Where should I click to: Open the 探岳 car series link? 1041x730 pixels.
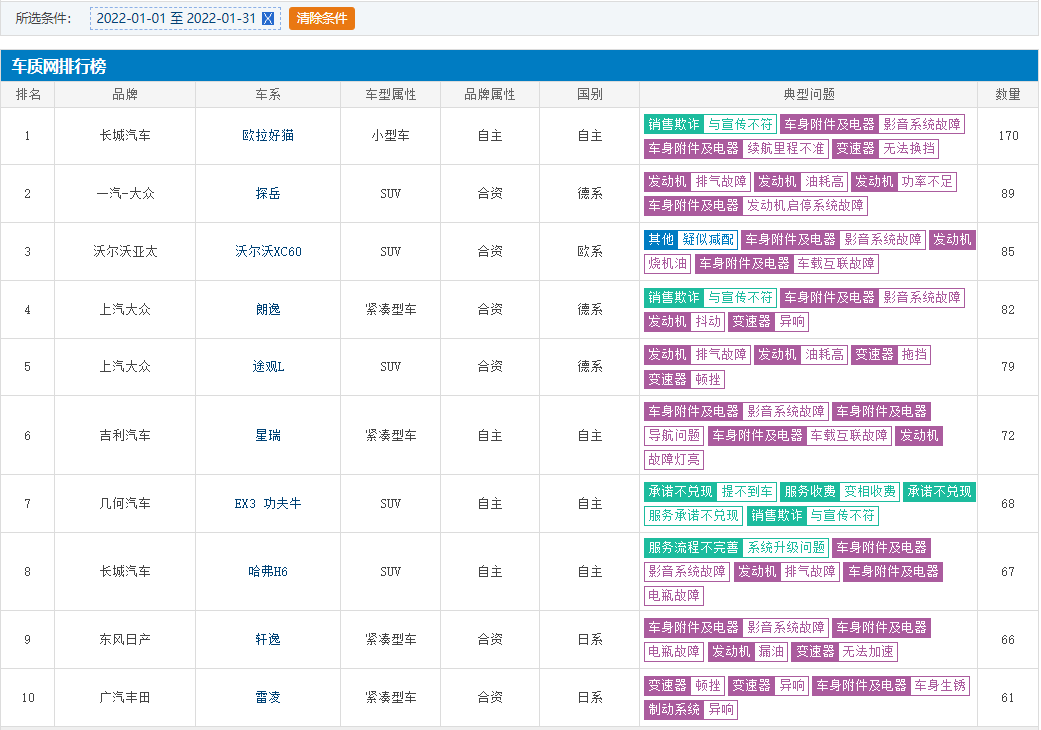point(268,194)
